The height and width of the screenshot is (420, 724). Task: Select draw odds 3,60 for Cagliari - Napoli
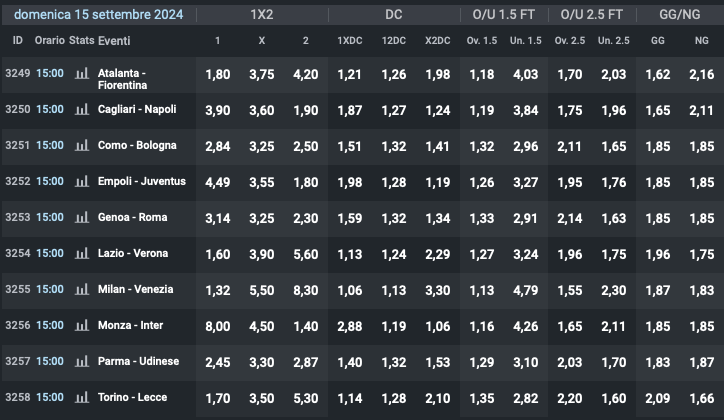tap(262, 110)
